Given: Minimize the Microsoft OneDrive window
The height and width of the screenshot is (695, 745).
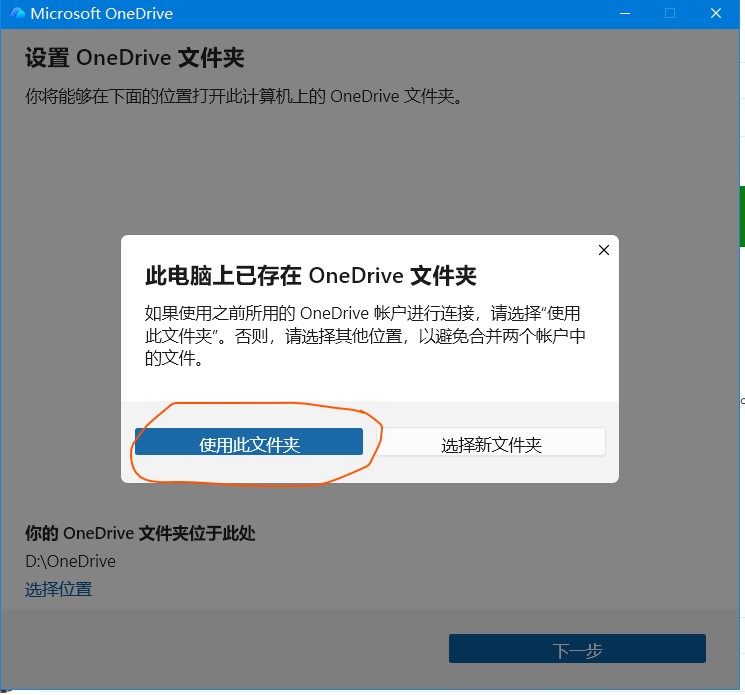Looking at the screenshot, I should 625,13.
